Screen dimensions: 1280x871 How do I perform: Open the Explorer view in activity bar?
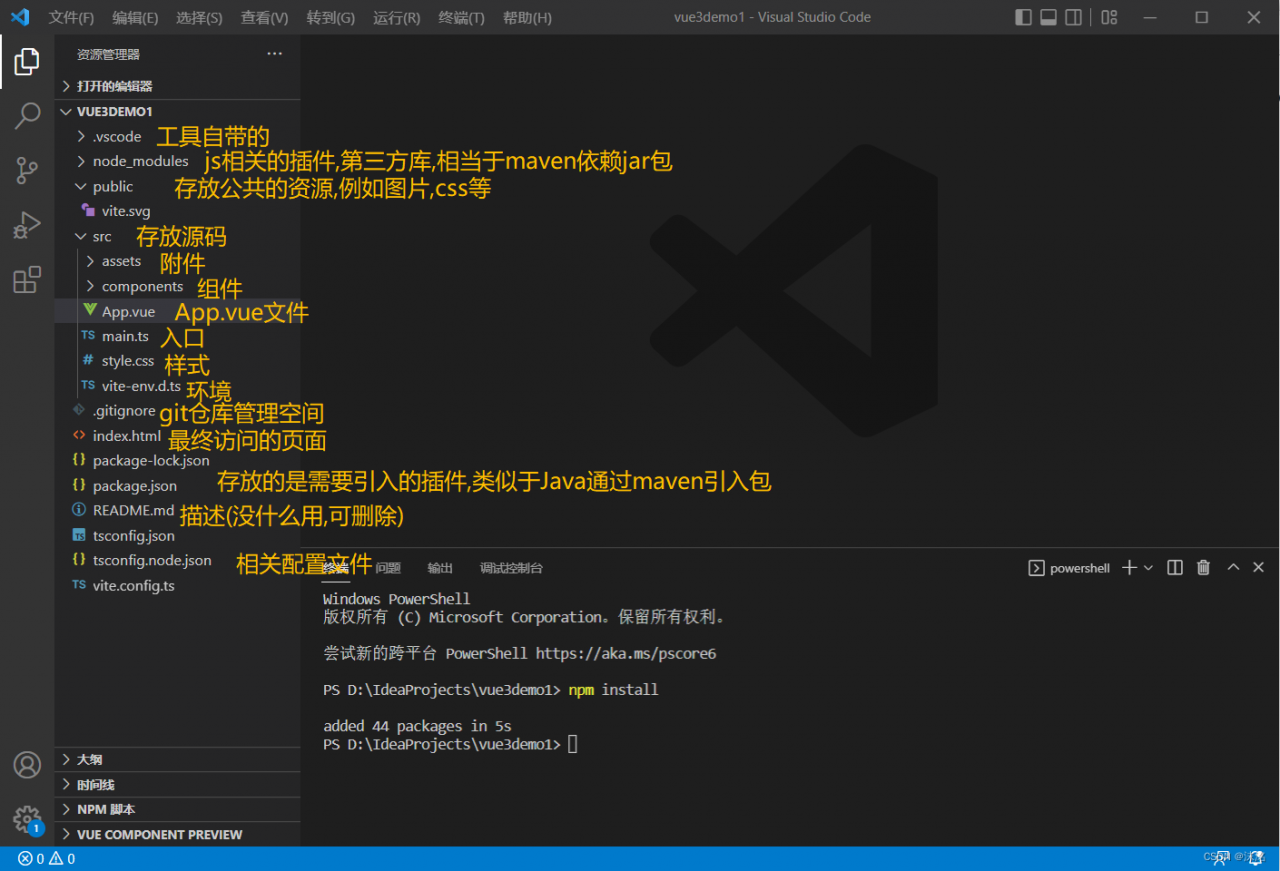pos(27,62)
